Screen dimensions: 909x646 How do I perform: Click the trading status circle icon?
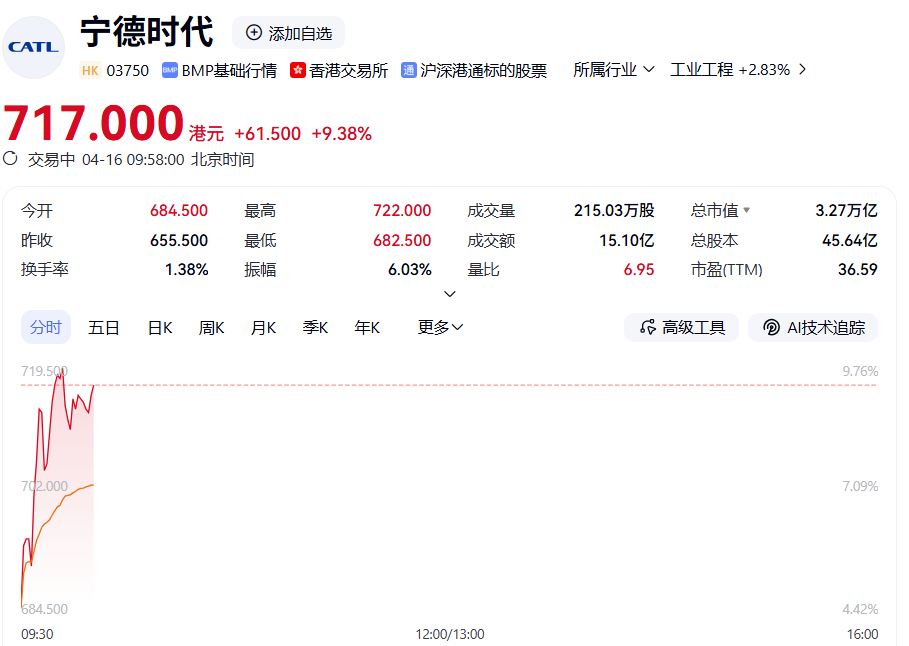coord(11,158)
